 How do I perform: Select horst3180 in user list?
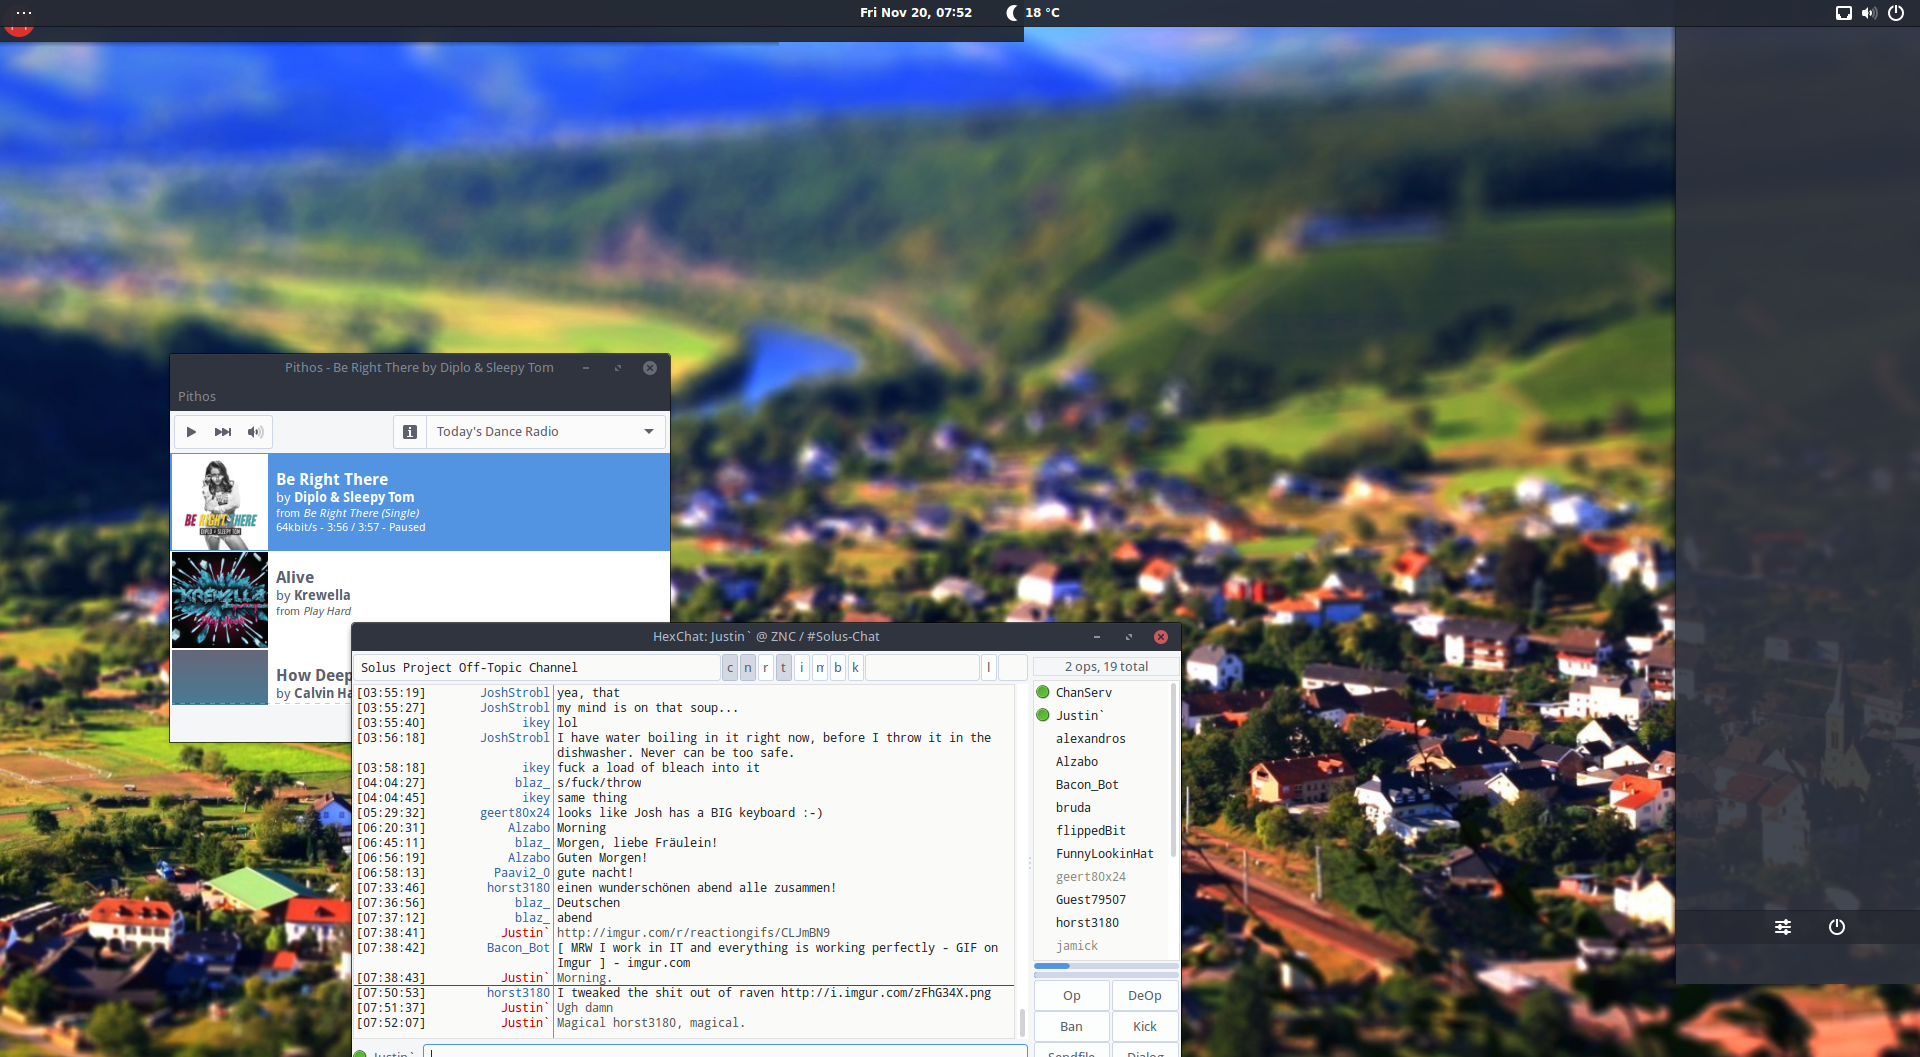[x=1101, y=923]
